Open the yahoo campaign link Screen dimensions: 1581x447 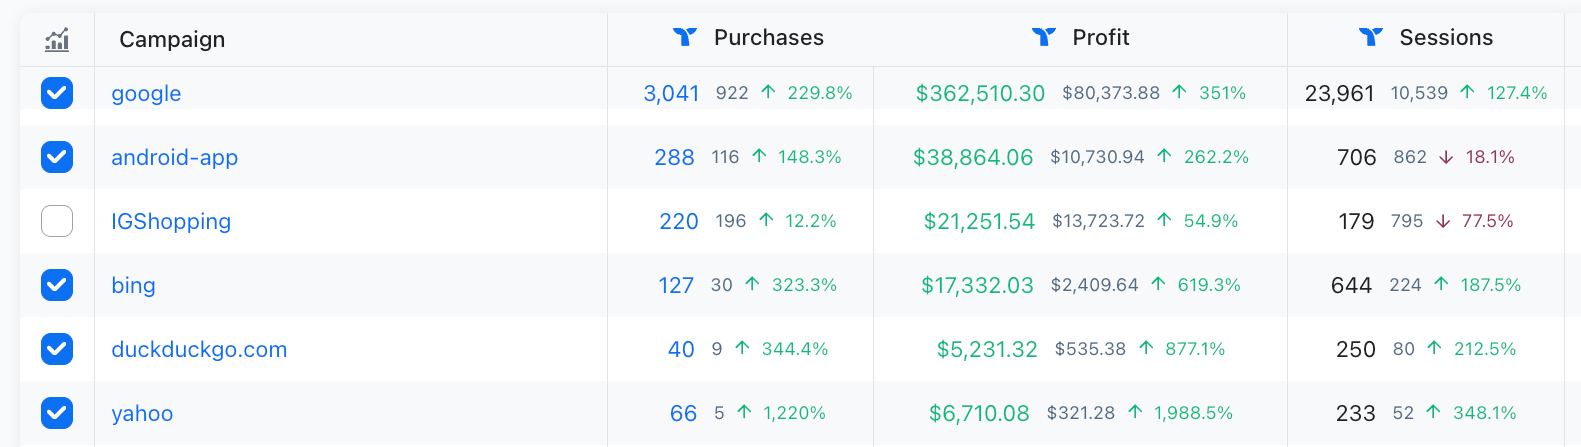[x=142, y=414]
